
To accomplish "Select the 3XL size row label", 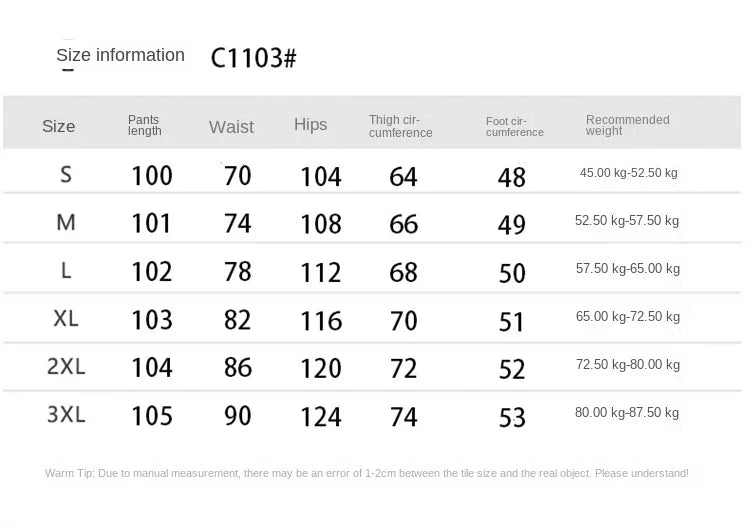I will (x=66, y=415).
